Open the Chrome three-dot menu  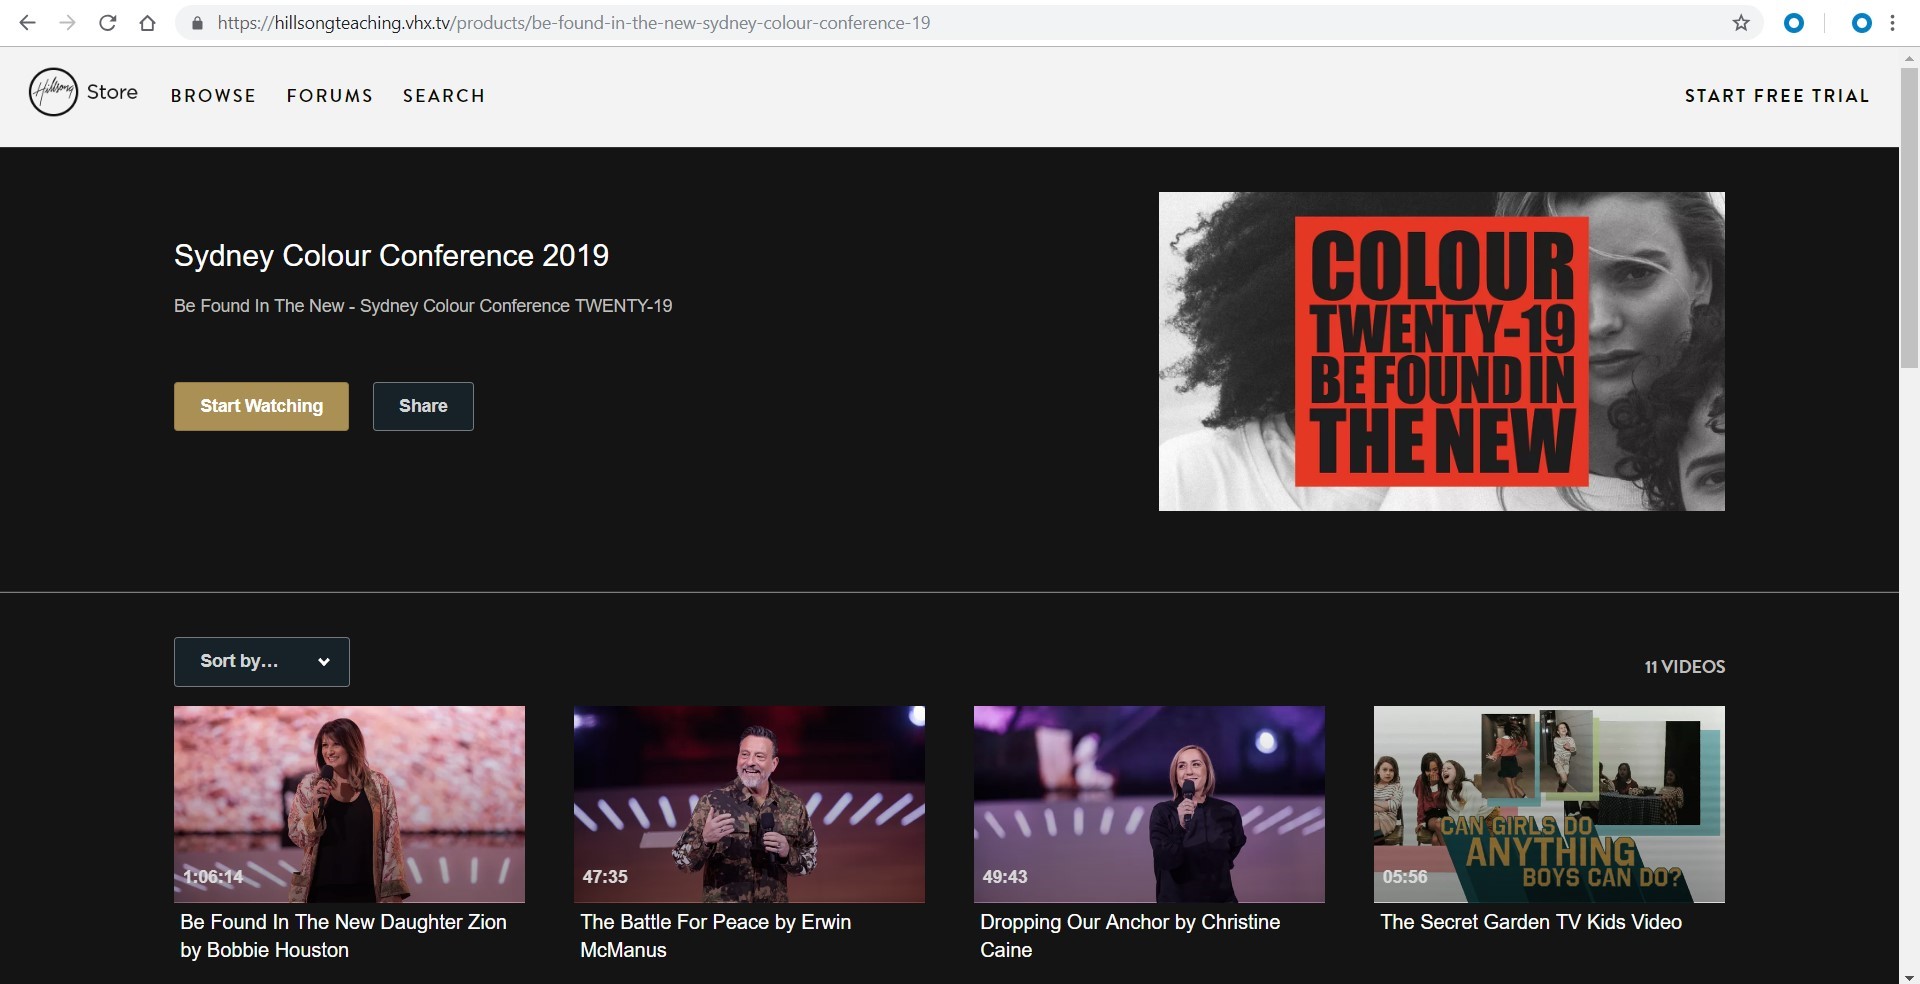coord(1893,23)
